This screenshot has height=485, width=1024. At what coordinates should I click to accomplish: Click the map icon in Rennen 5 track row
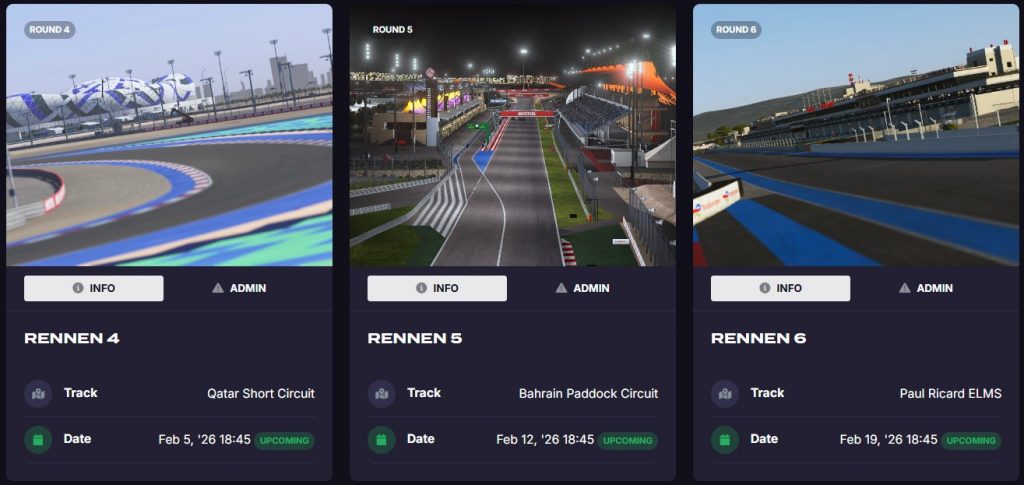point(381,394)
